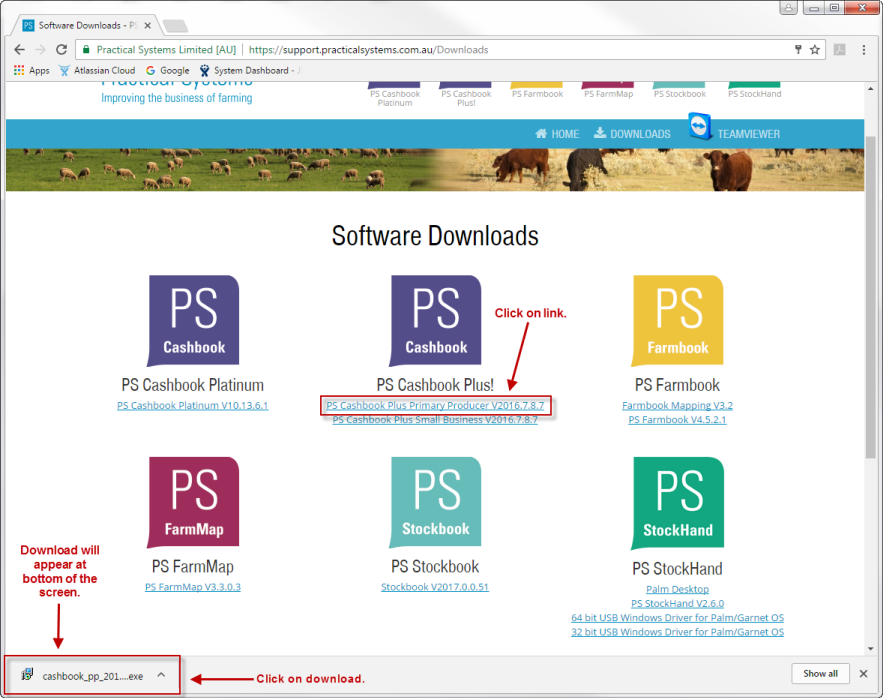Open DOWNLOADS in the blue navigation bar
883x698 pixels.
[632, 134]
